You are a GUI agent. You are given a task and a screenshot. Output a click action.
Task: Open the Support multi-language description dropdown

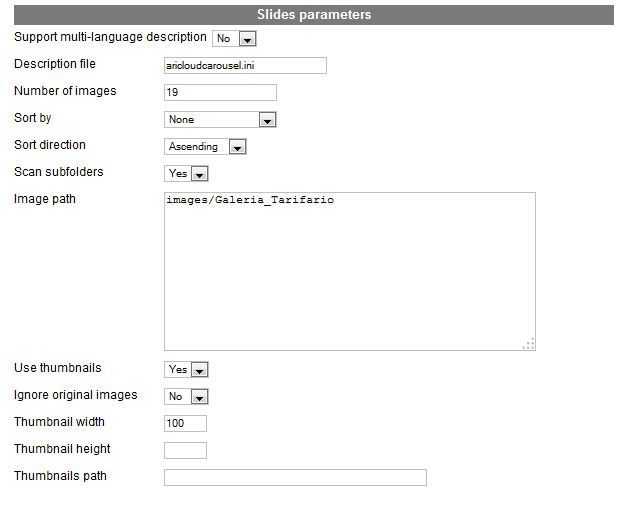tap(234, 39)
